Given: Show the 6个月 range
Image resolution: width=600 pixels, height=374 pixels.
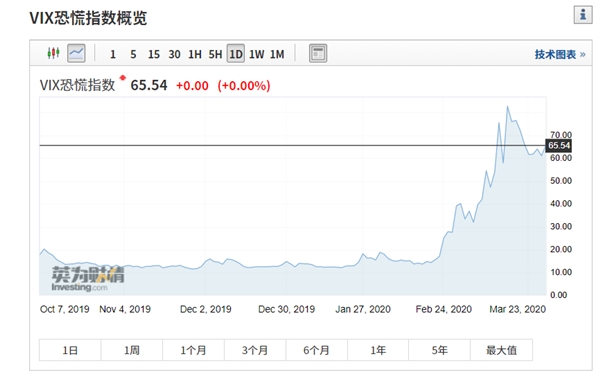Looking at the screenshot, I should click(x=316, y=350).
